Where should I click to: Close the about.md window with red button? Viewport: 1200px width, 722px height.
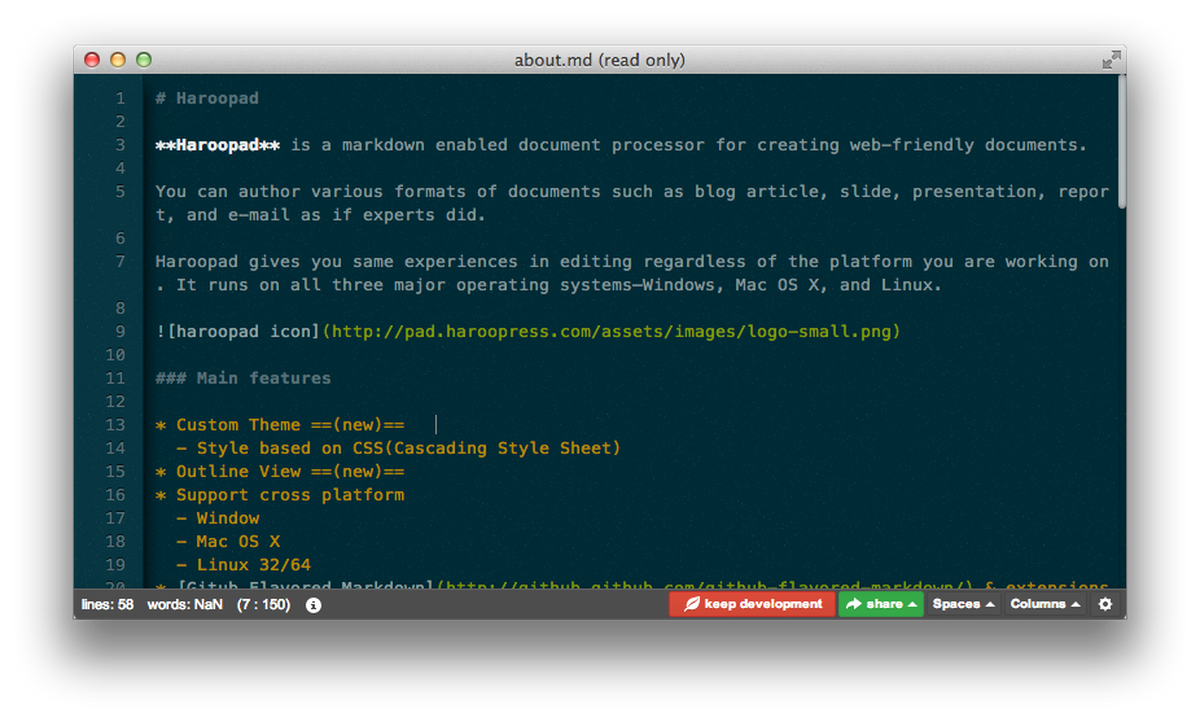point(93,60)
